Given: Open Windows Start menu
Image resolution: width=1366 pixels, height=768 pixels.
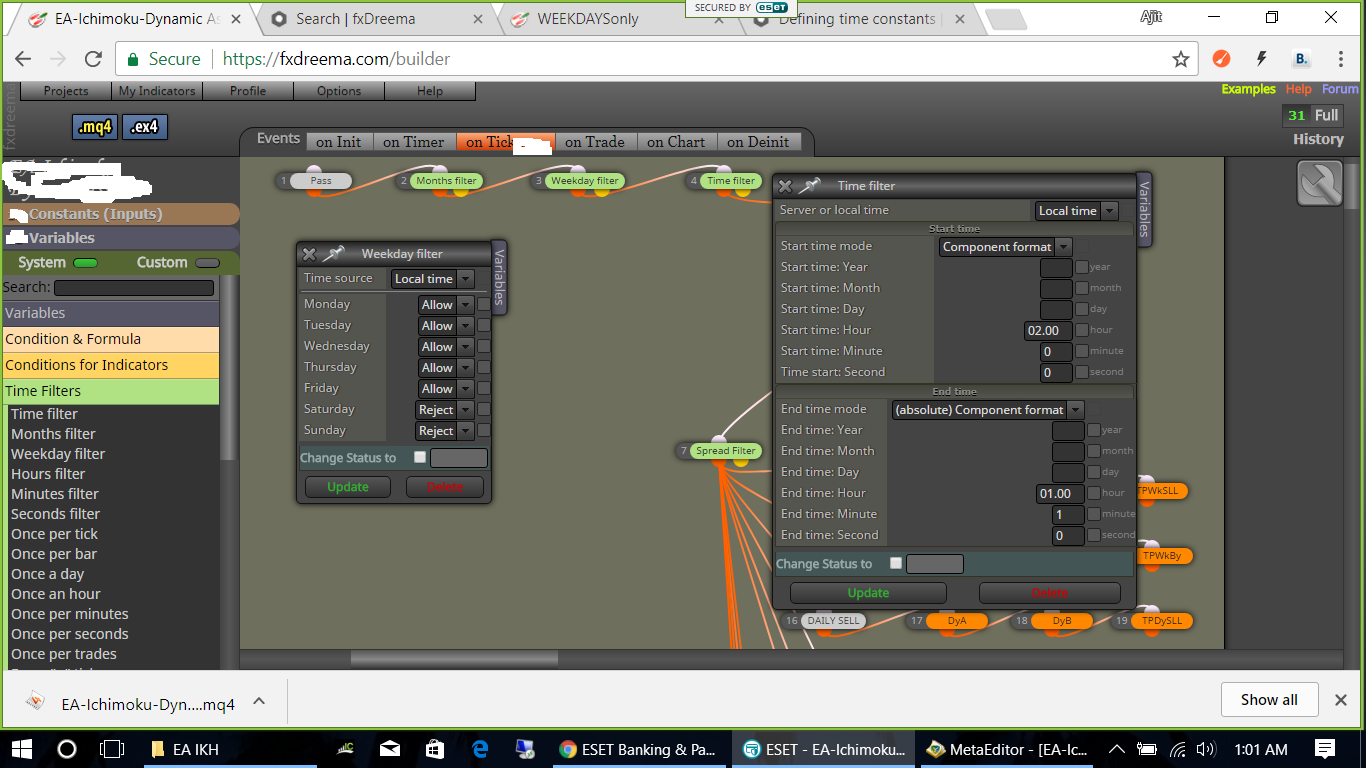Looking at the screenshot, I should click(x=21, y=748).
